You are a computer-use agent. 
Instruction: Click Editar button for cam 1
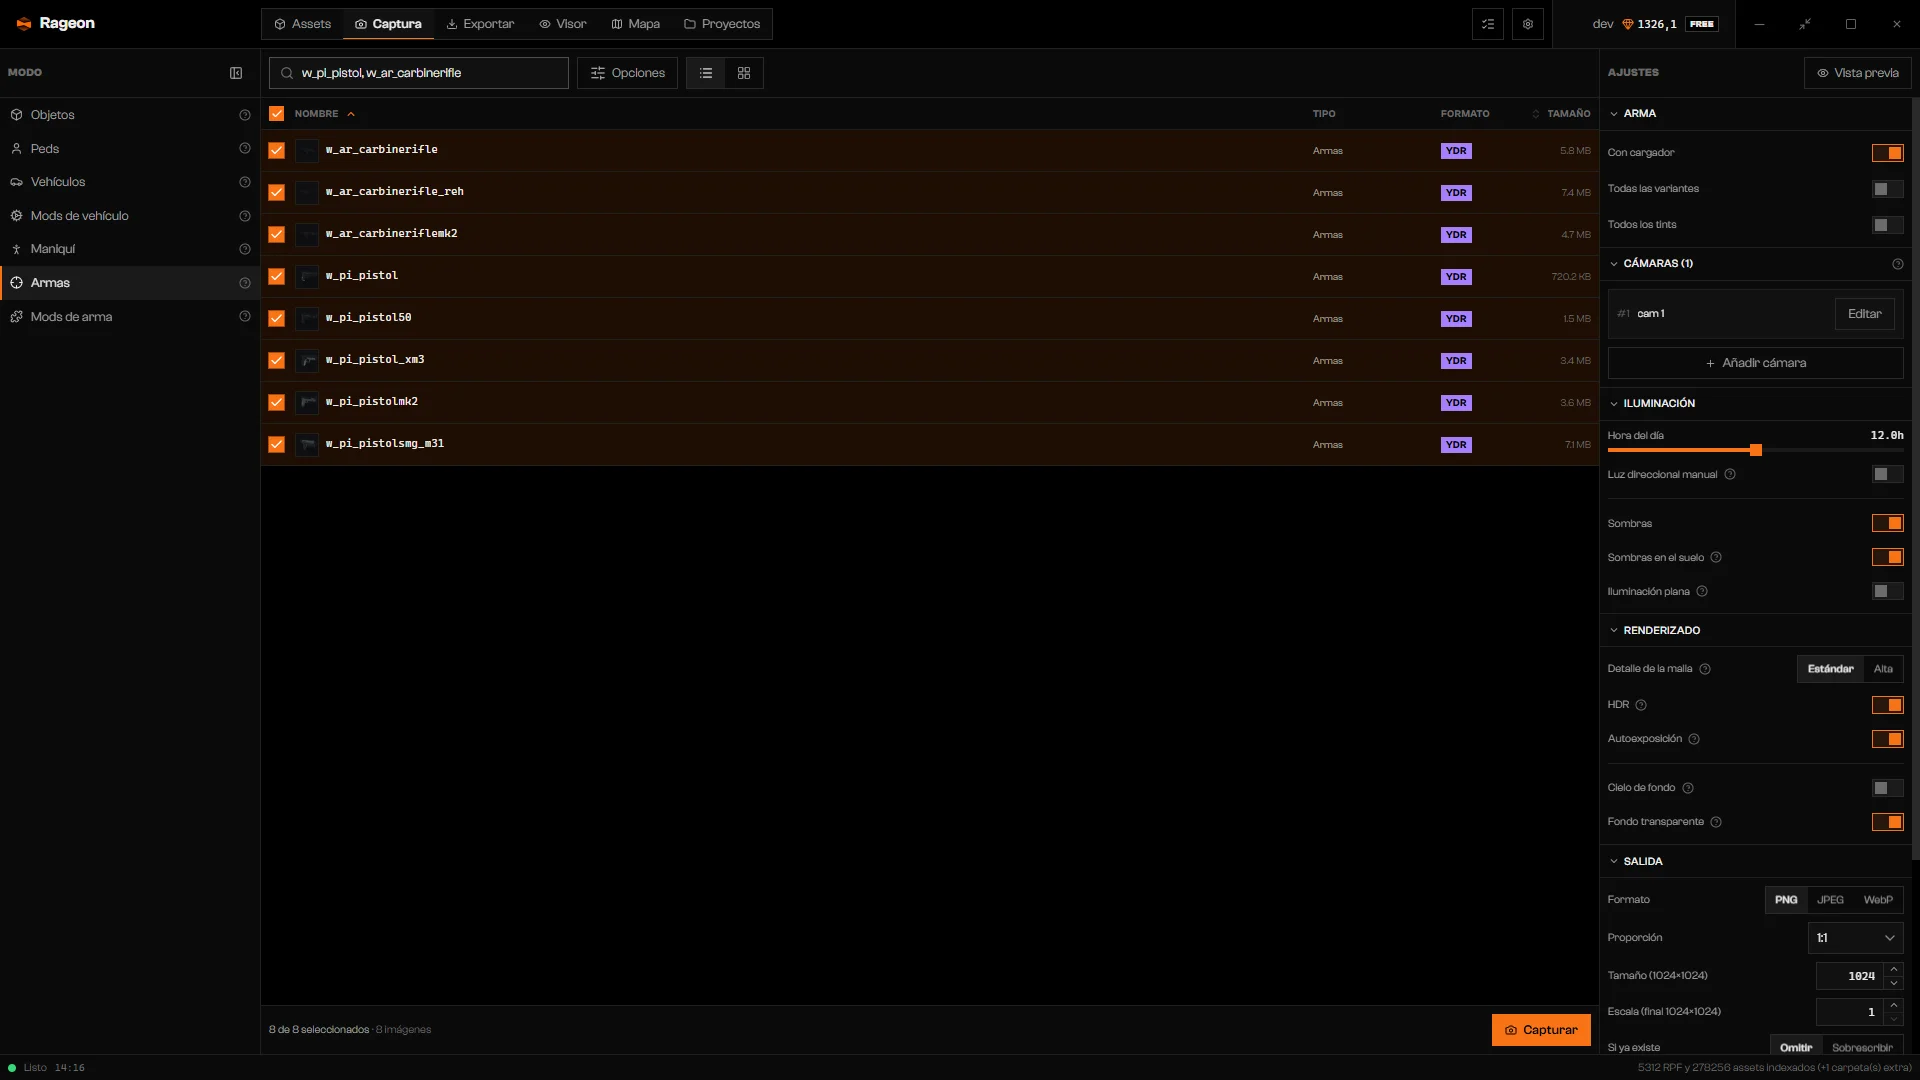click(x=1865, y=314)
